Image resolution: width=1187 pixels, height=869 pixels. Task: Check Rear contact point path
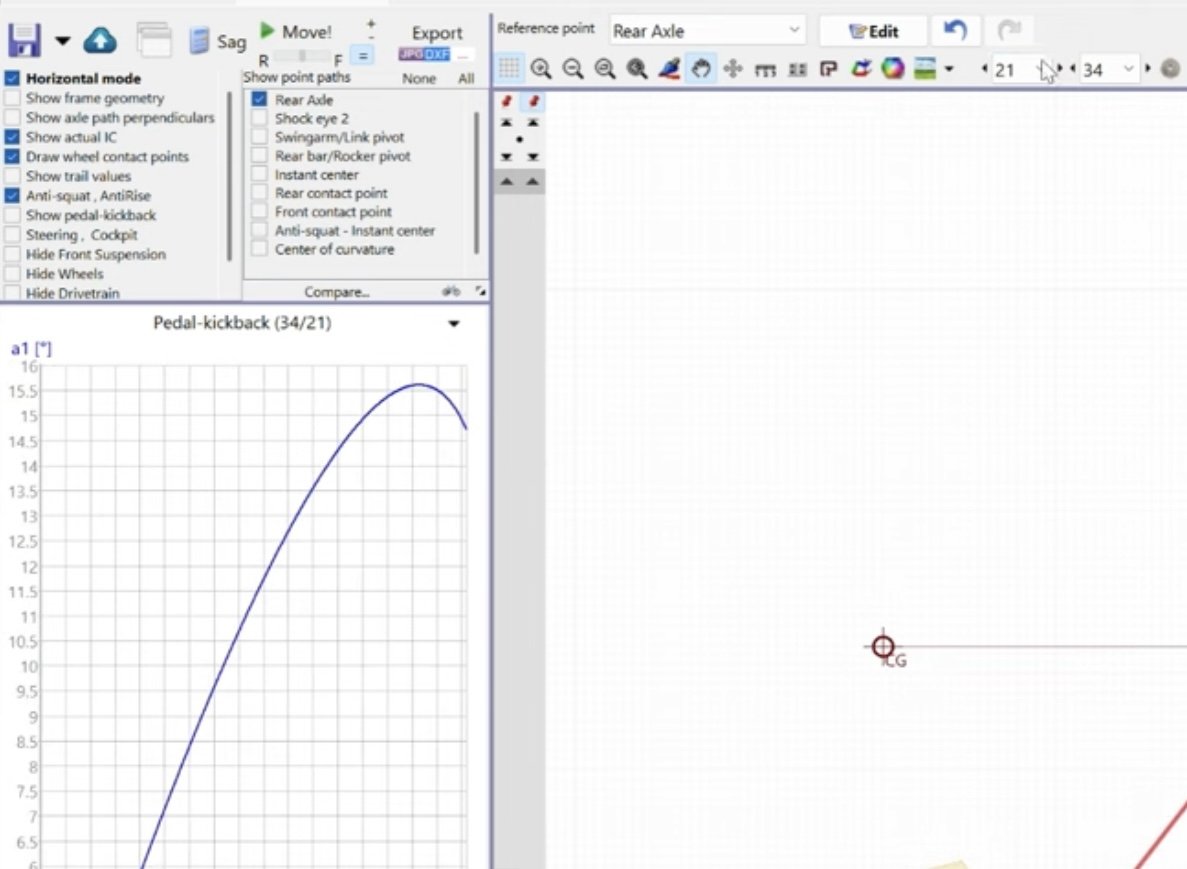pyautogui.click(x=260, y=193)
